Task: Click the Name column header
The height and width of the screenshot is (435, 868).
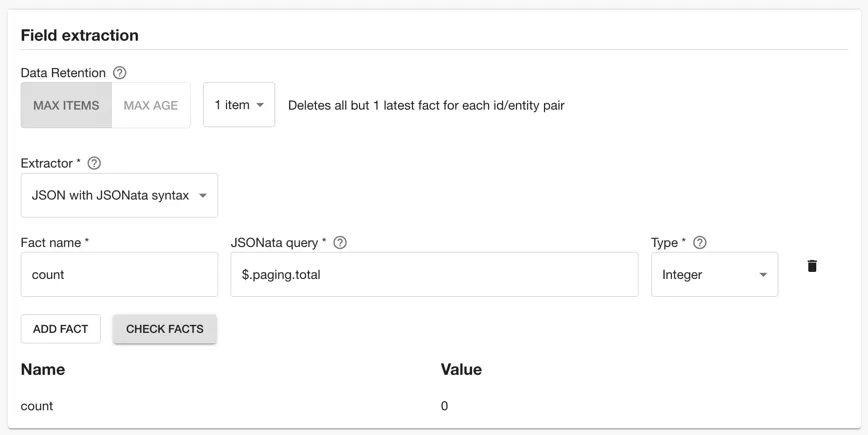Action: [43, 370]
